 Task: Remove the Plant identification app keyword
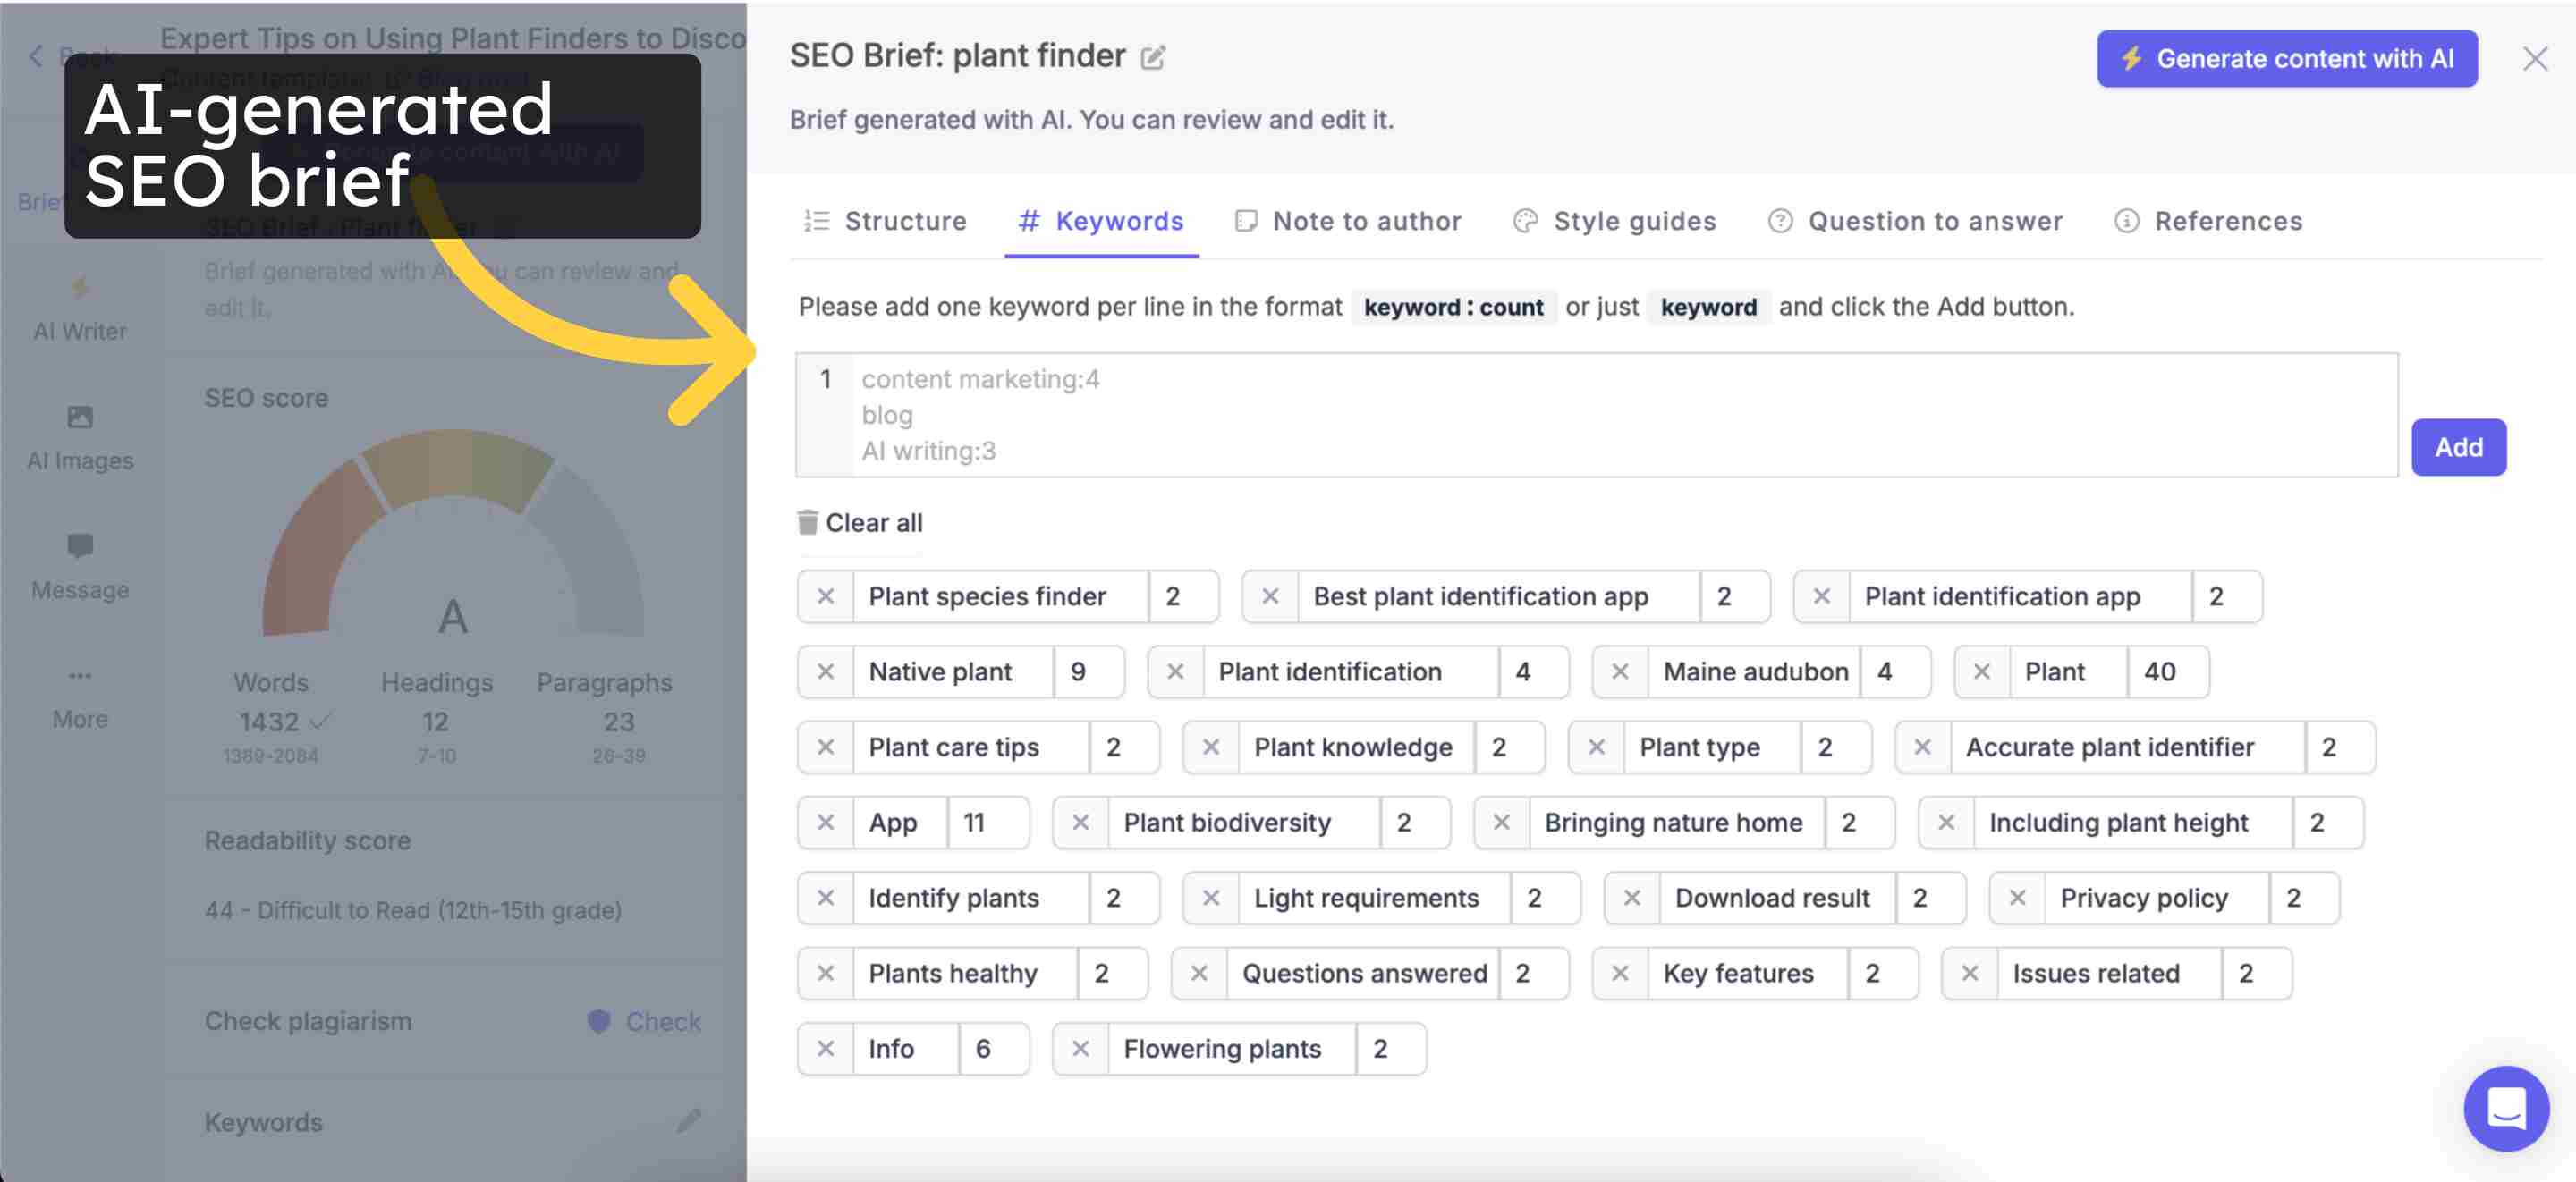pyautogui.click(x=1821, y=597)
